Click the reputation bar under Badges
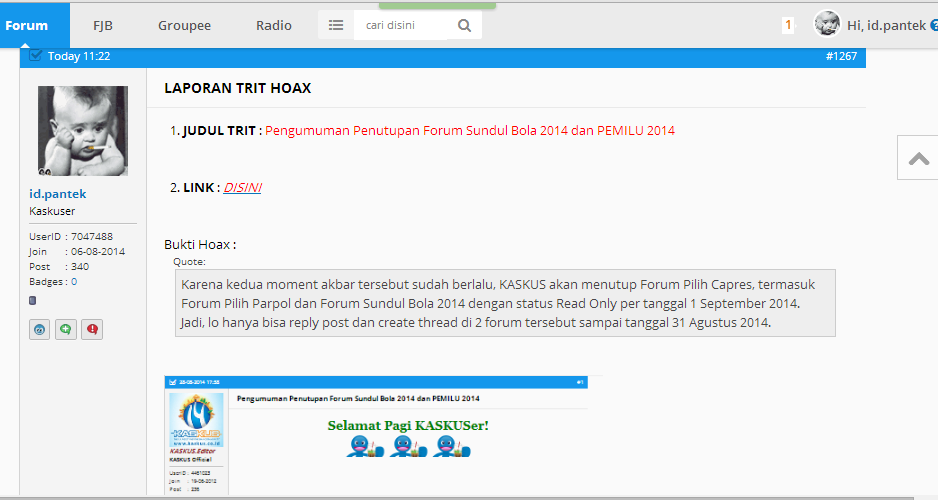The height and width of the screenshot is (500, 938). 32,300
